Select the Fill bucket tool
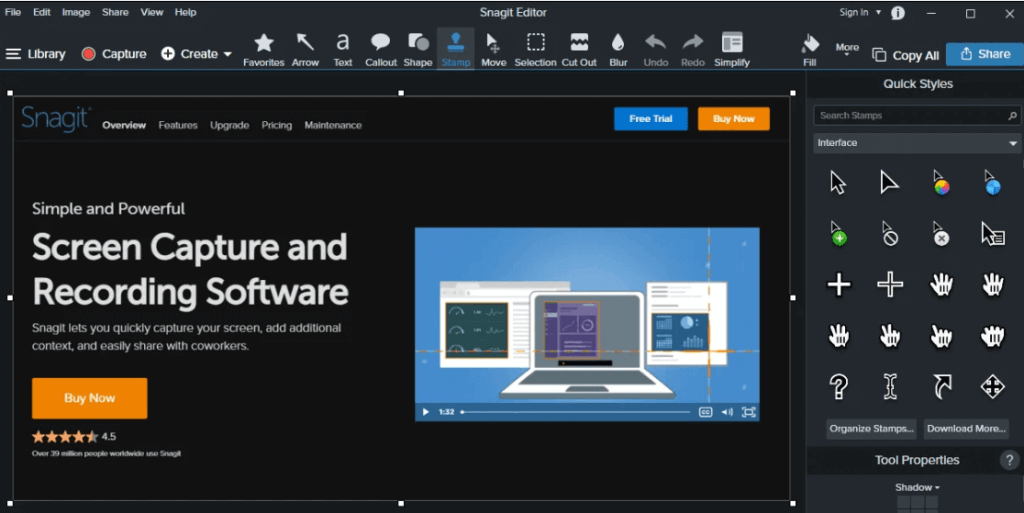This screenshot has width=1024, height=513. (x=810, y=50)
